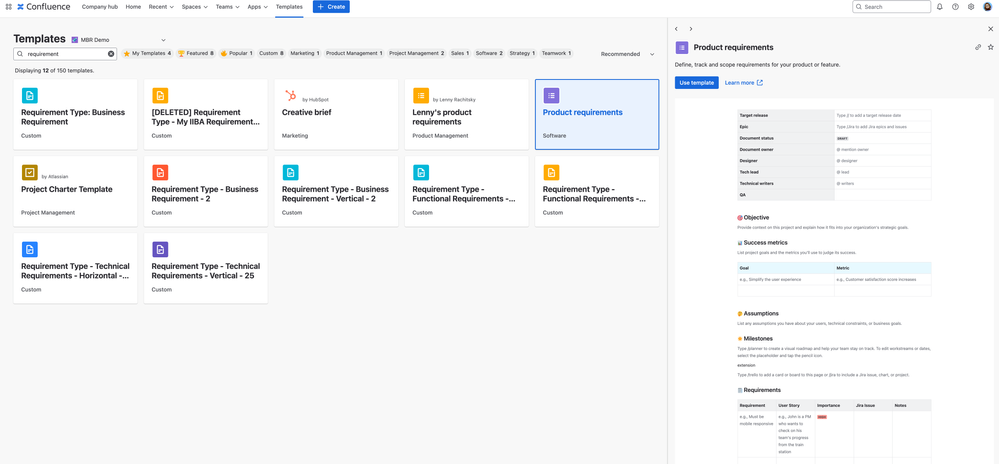Filter by Project Management 2
The width and height of the screenshot is (999, 464).
(417, 54)
